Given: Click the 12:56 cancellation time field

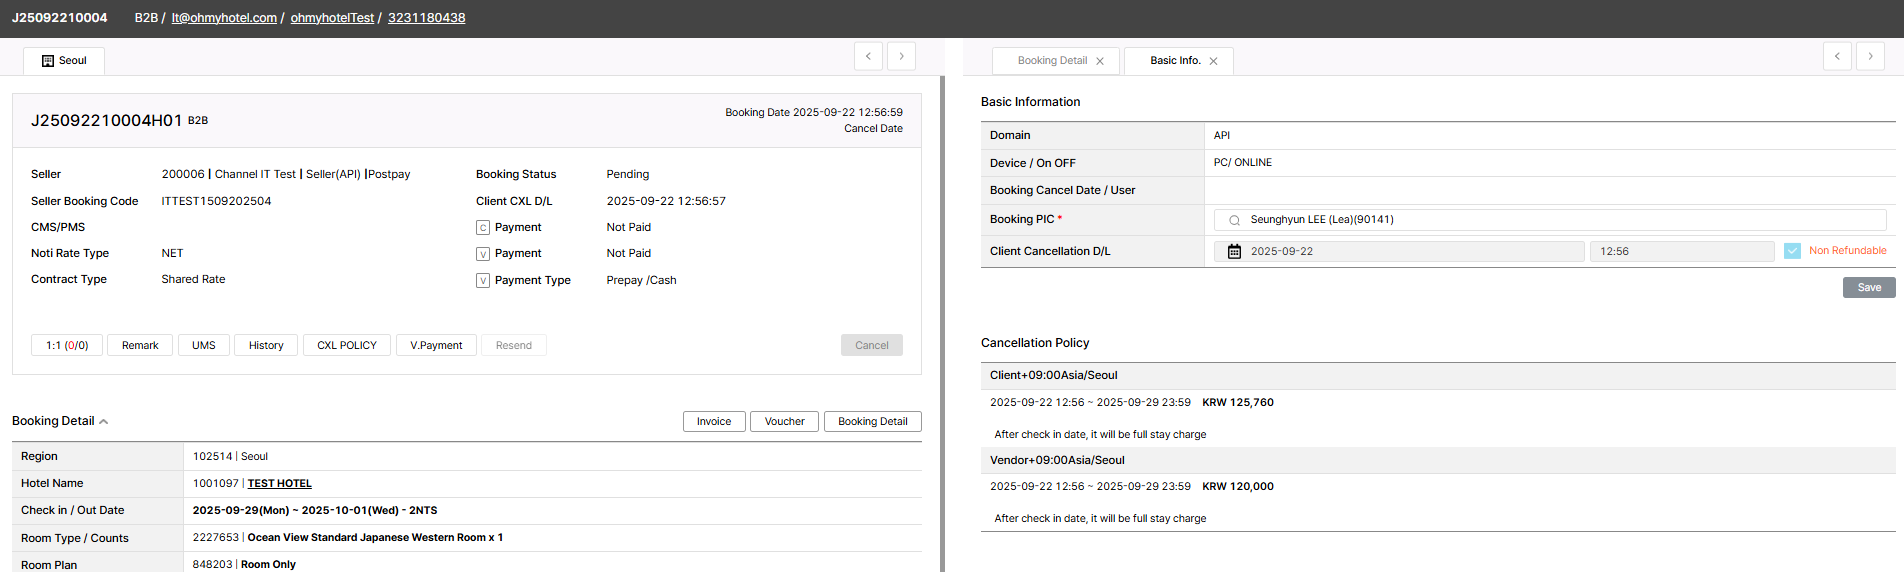Looking at the screenshot, I should tap(1681, 252).
